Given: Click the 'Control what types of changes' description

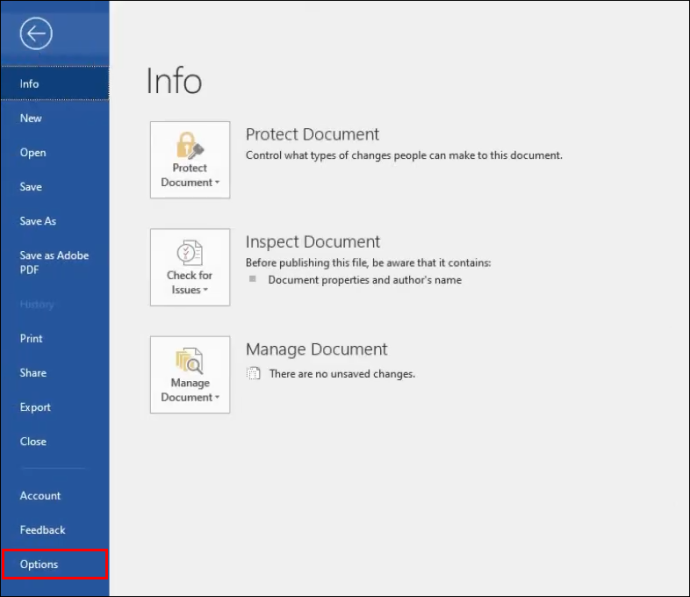Looking at the screenshot, I should [404, 155].
